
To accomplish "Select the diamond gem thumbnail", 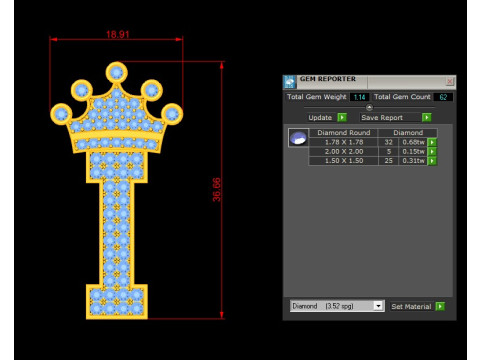I will click(x=298, y=138).
